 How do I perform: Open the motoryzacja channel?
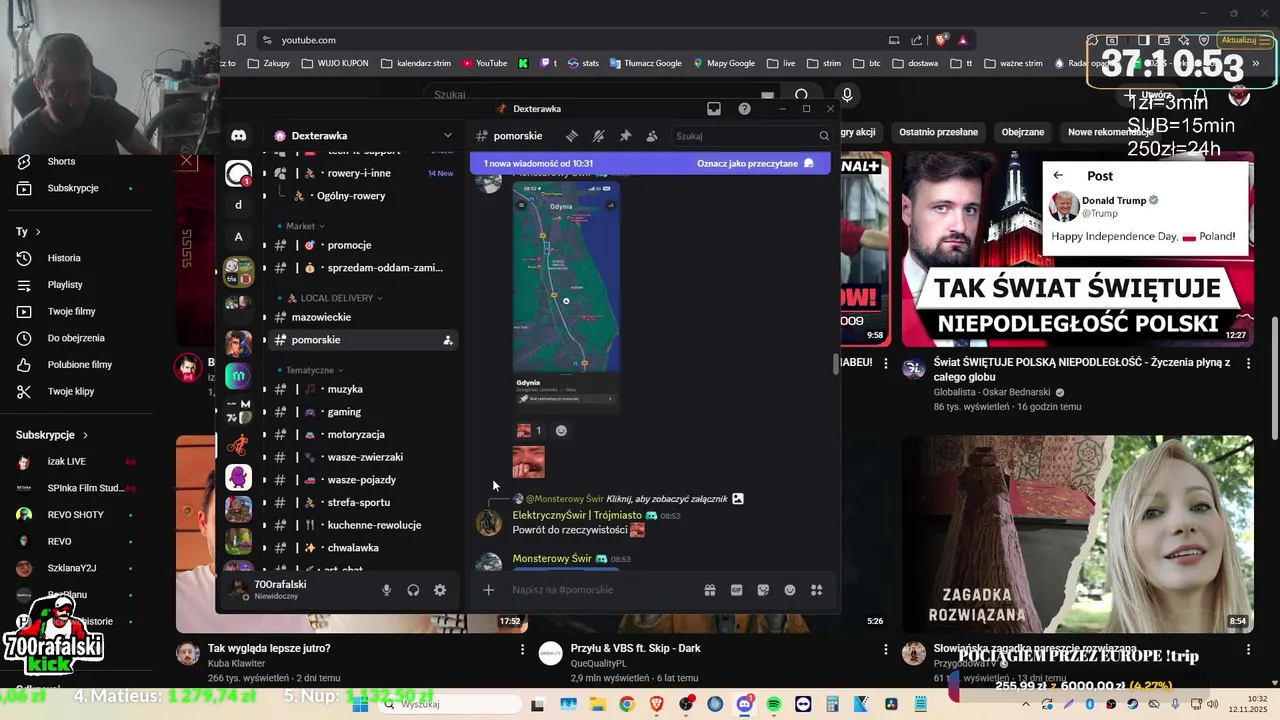coord(362,435)
